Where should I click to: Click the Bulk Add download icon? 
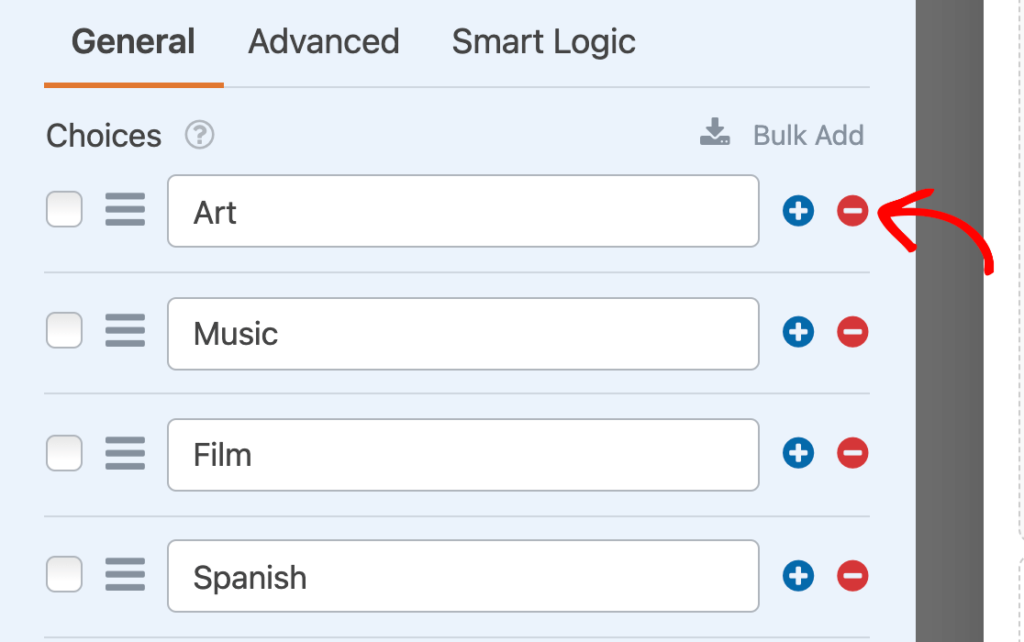click(x=714, y=134)
